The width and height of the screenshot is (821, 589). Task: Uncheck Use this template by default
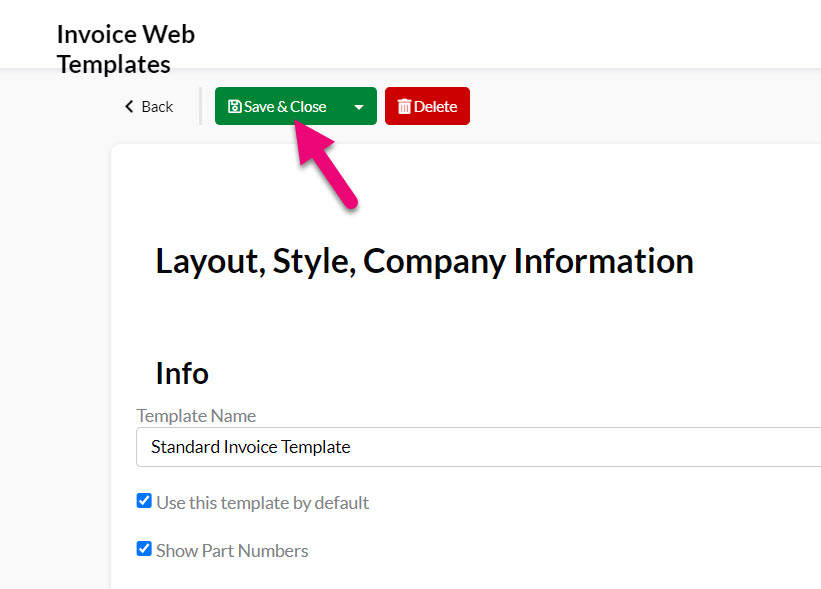(144, 501)
